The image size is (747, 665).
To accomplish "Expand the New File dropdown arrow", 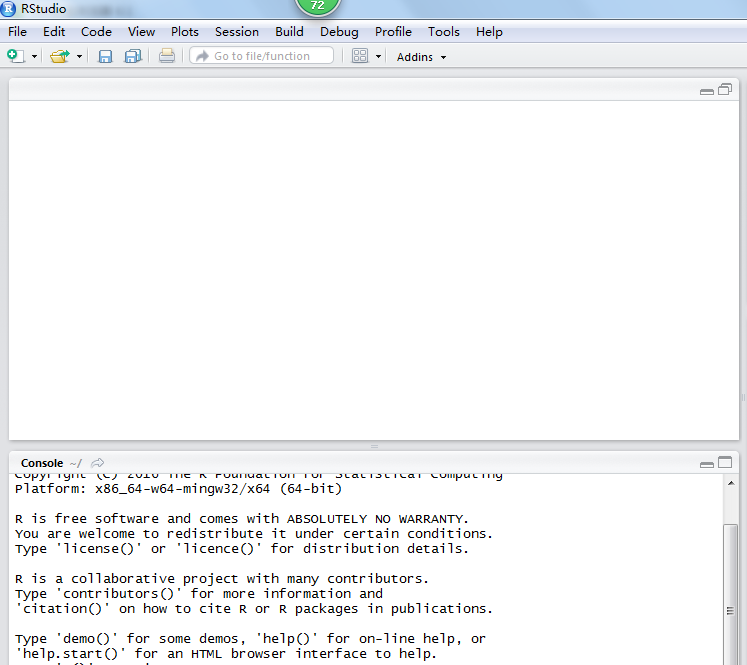I will [34, 57].
